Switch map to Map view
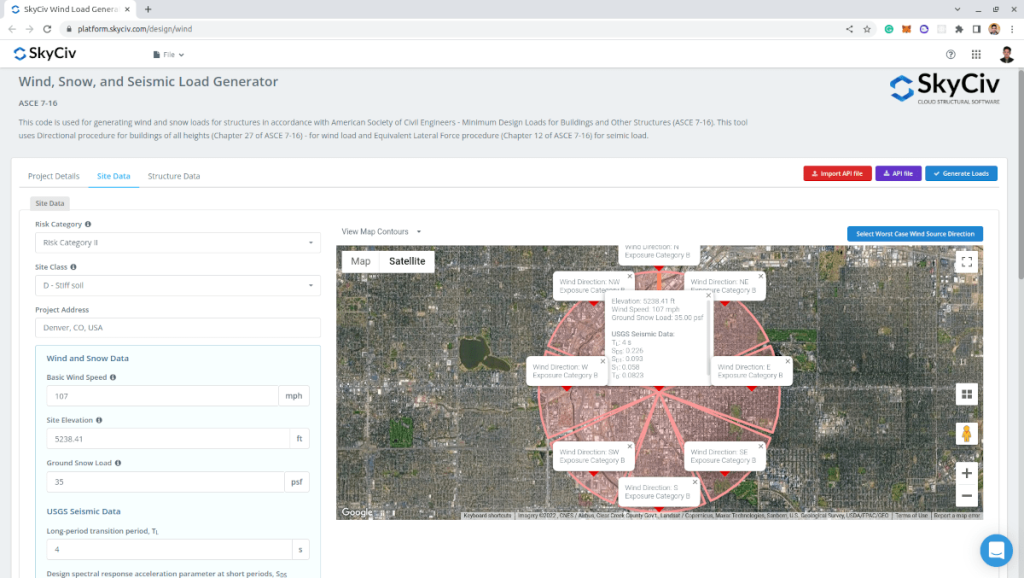Viewport: 1024px width, 578px height. click(x=360, y=261)
